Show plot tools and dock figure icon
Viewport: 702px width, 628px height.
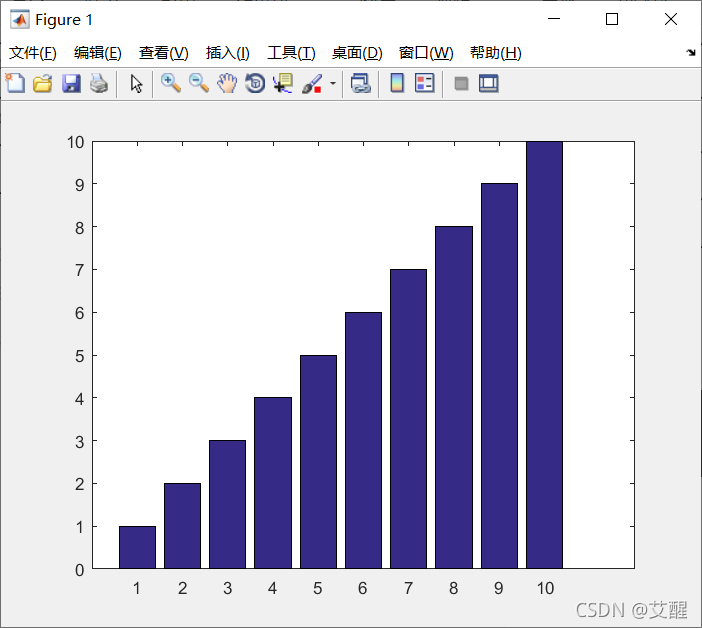[x=488, y=84]
